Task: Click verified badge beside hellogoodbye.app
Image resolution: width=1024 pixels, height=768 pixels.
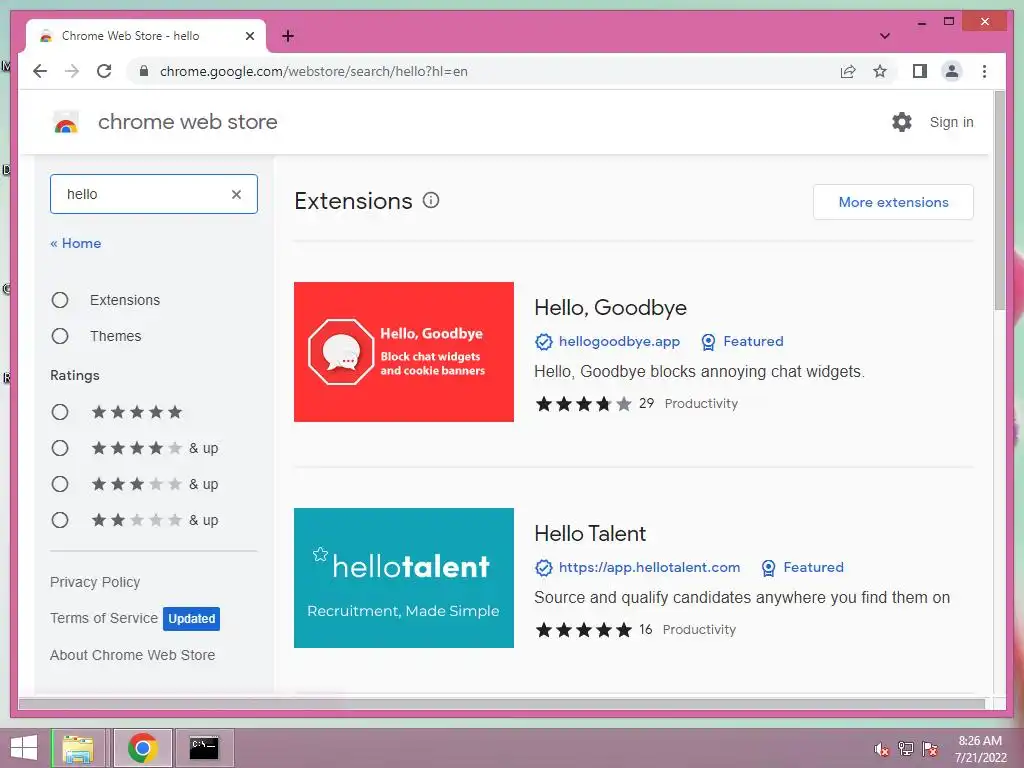Action: point(543,342)
